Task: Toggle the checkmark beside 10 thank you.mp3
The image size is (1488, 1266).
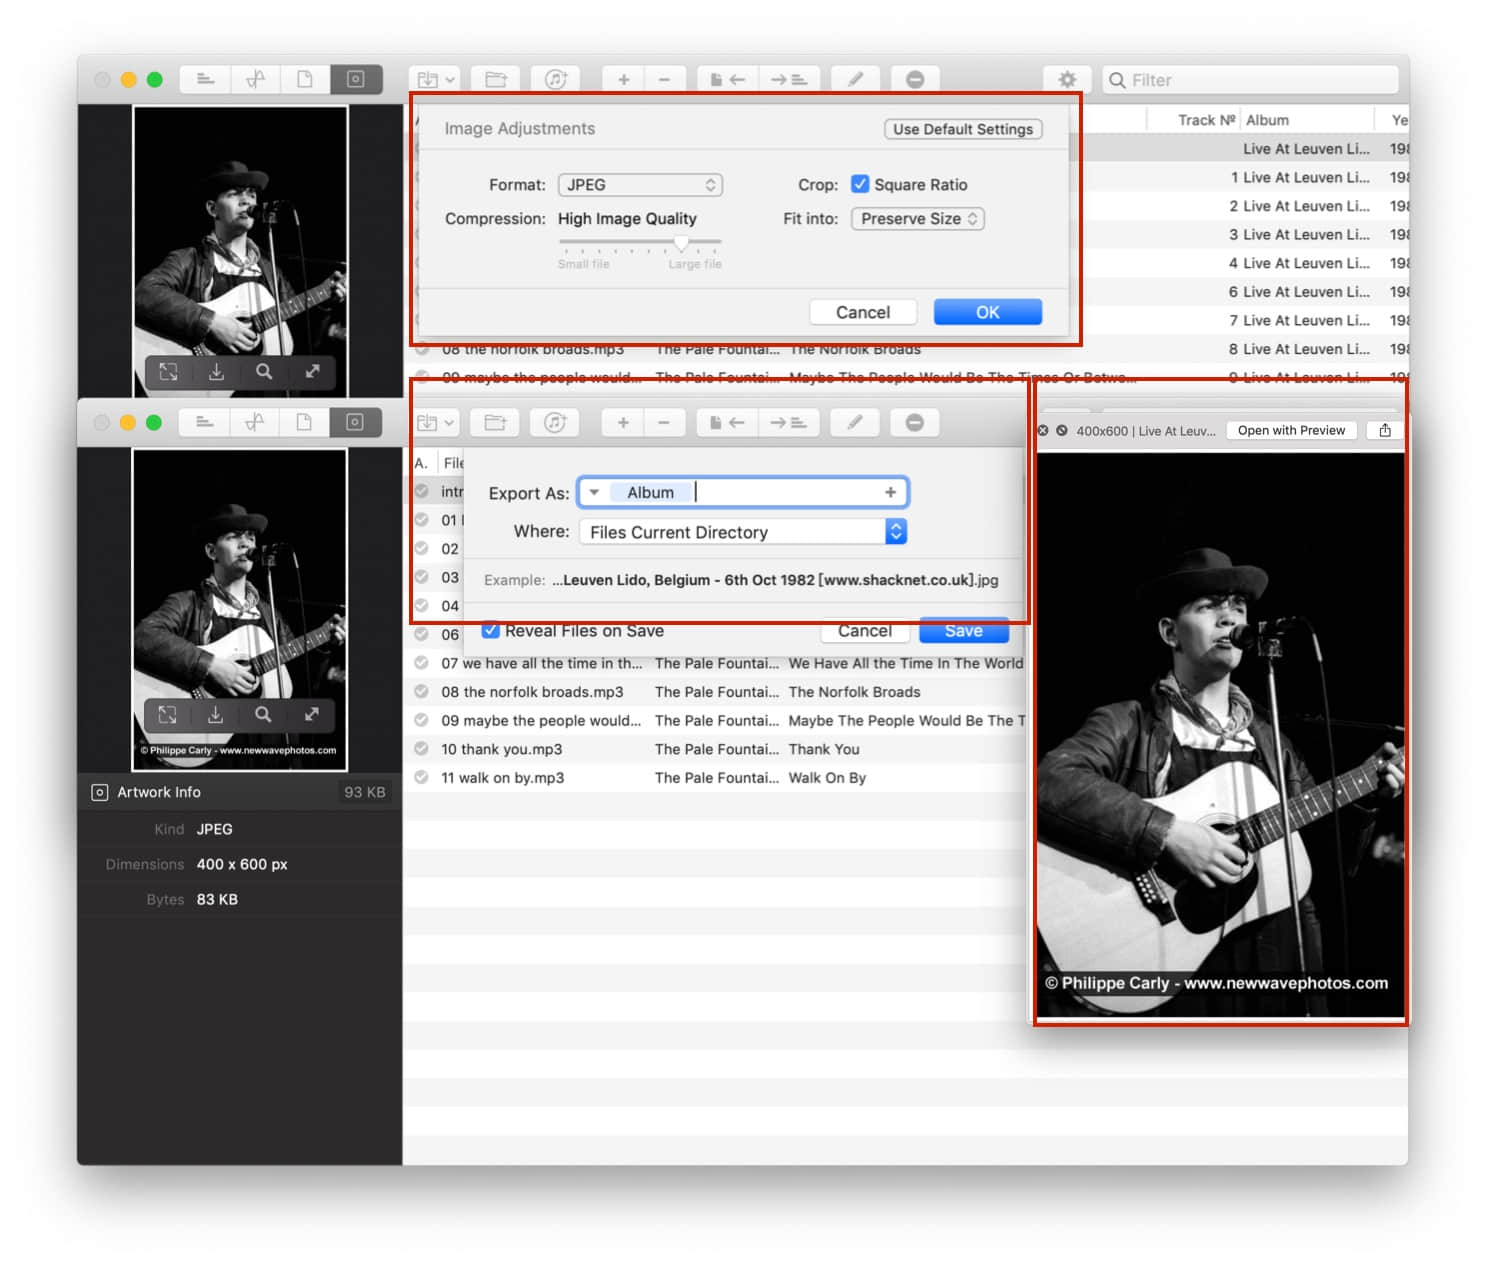Action: (422, 749)
